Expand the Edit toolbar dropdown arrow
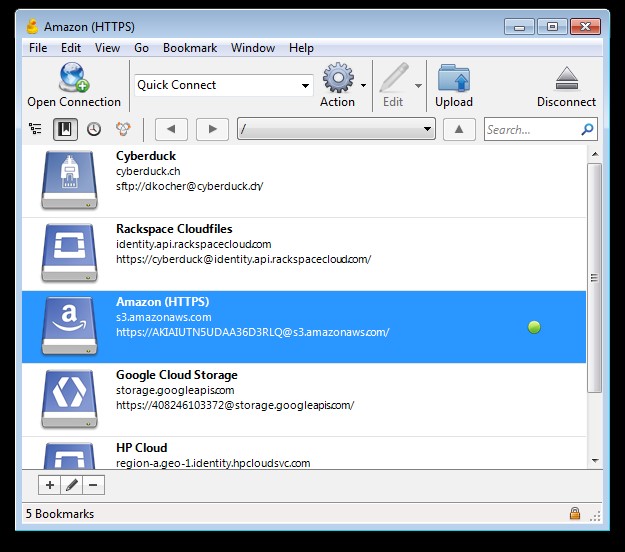Screen dimensions: 625x552 click(x=418, y=86)
